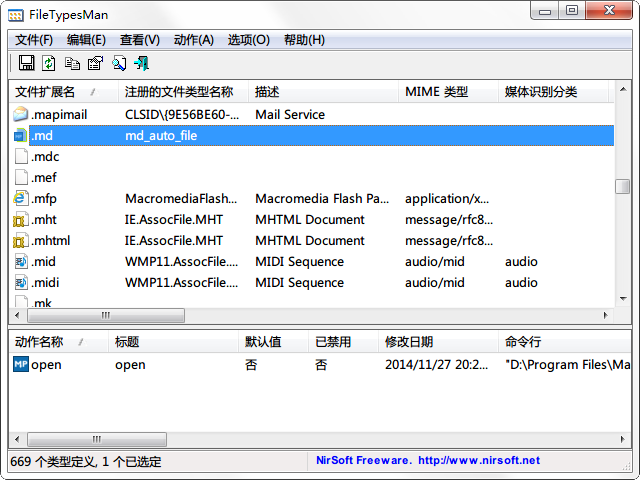Open the 帮助(H) menu

coord(304,40)
